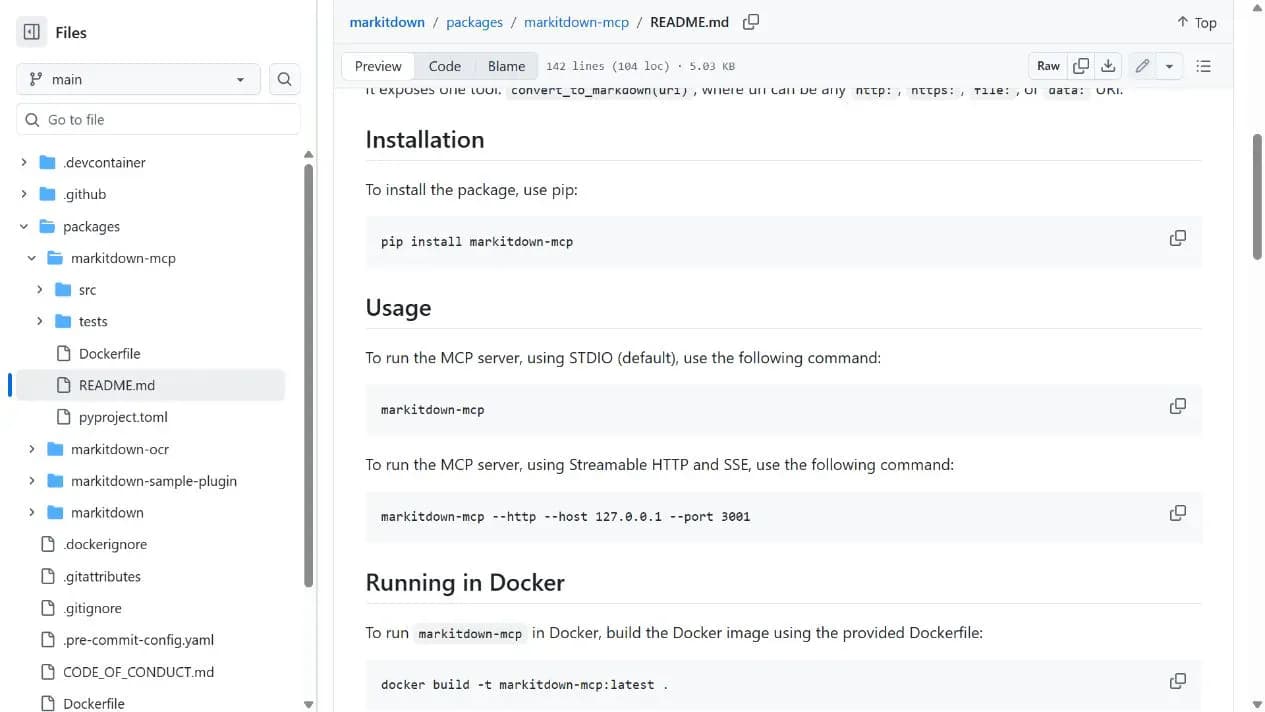The width and height of the screenshot is (1265, 712).
Task: Copy path icon next to README.md
Action: 751,22
